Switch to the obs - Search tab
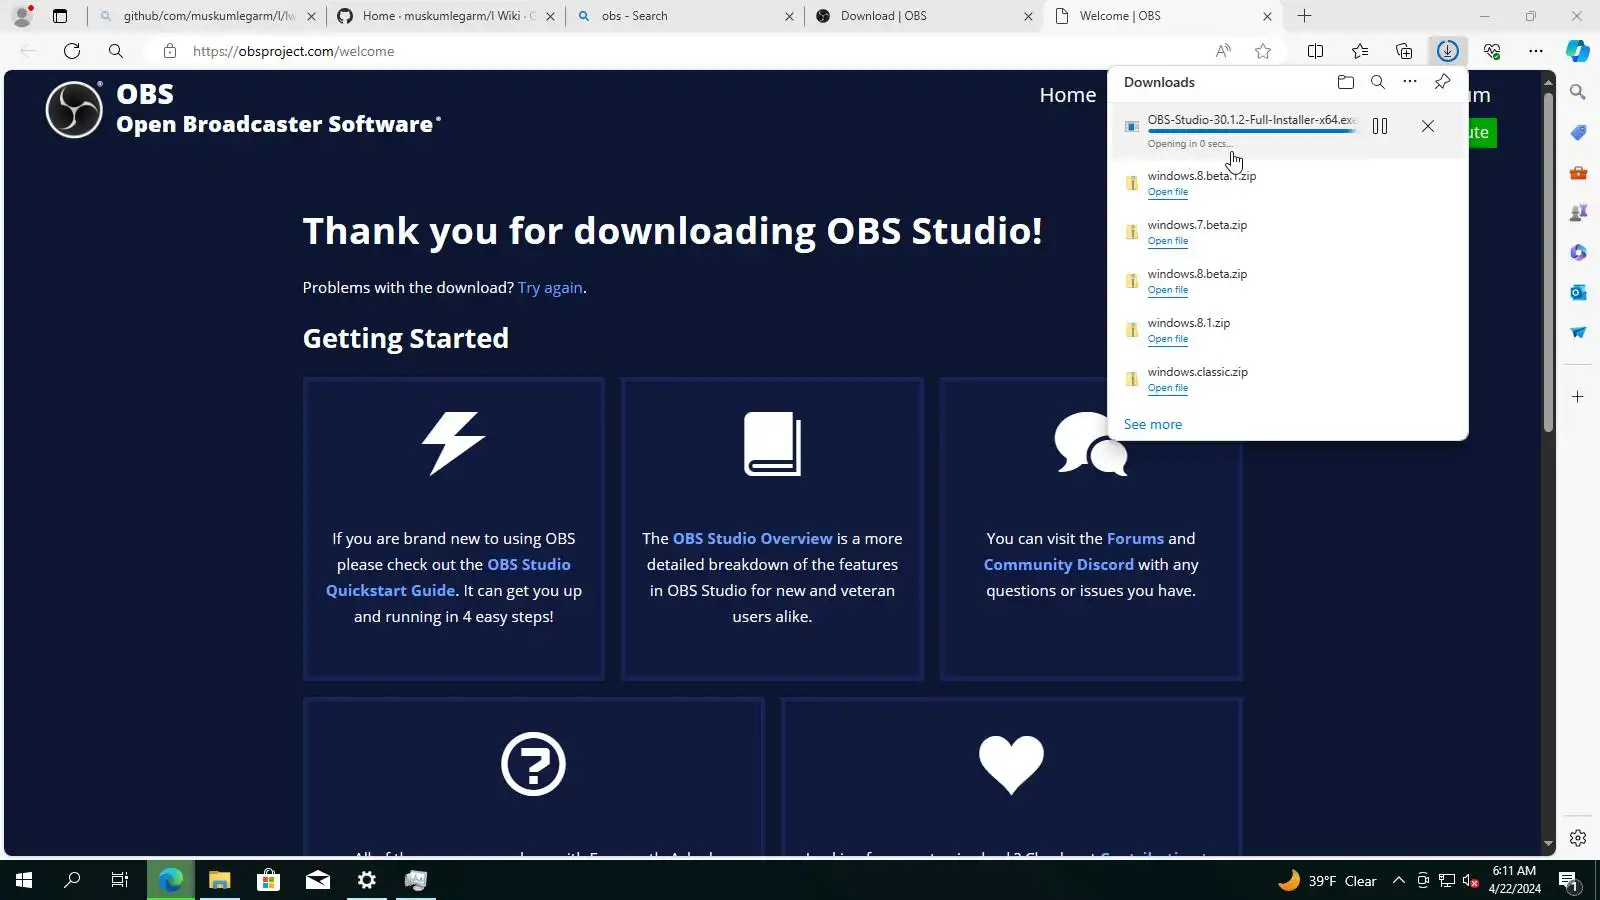The width and height of the screenshot is (1600, 900). pos(685,16)
